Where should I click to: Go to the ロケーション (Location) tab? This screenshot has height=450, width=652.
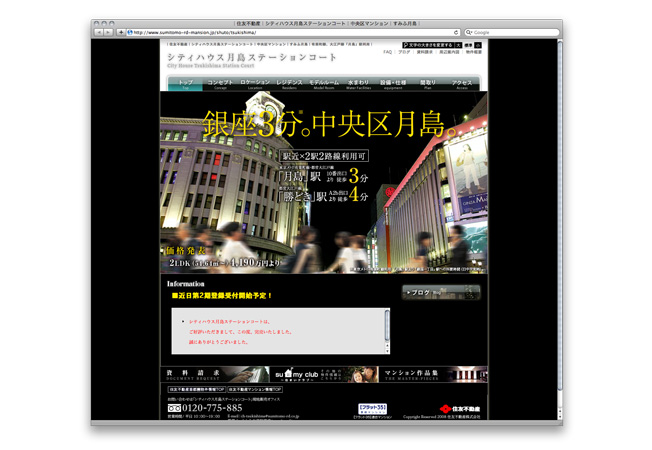[254, 84]
